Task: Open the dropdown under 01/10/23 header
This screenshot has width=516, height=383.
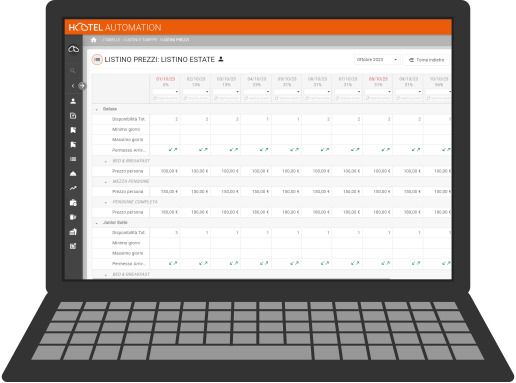Action: [166, 91]
